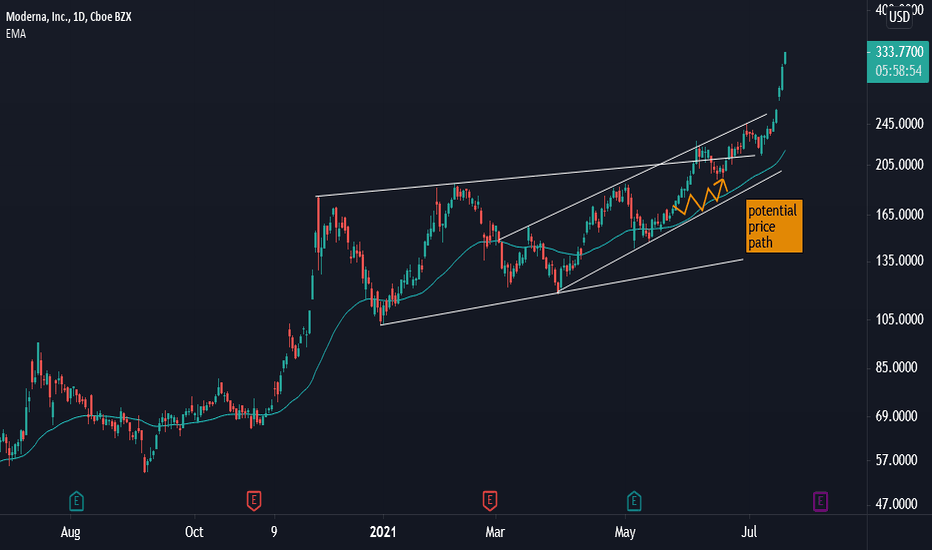Click the 105.0000 price axis label
This screenshot has height=550, width=932.
pos(899,319)
